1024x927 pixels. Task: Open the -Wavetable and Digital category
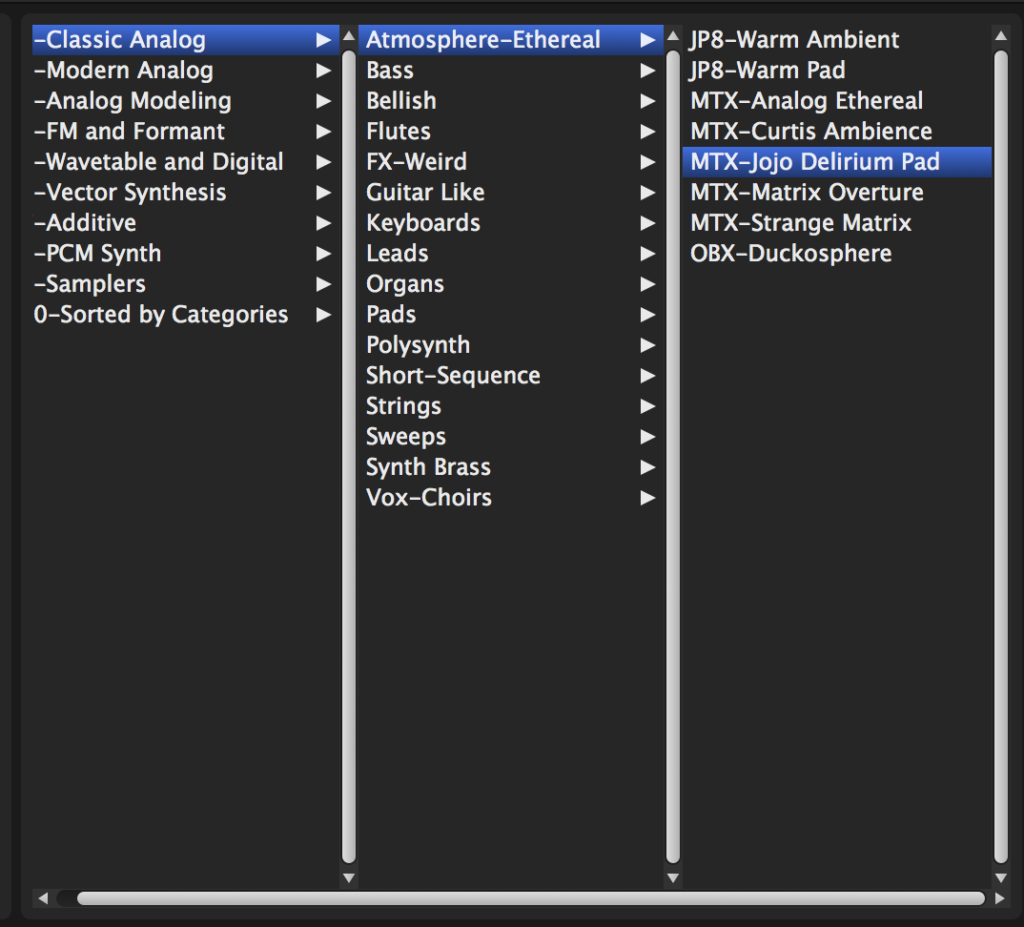tap(185, 162)
